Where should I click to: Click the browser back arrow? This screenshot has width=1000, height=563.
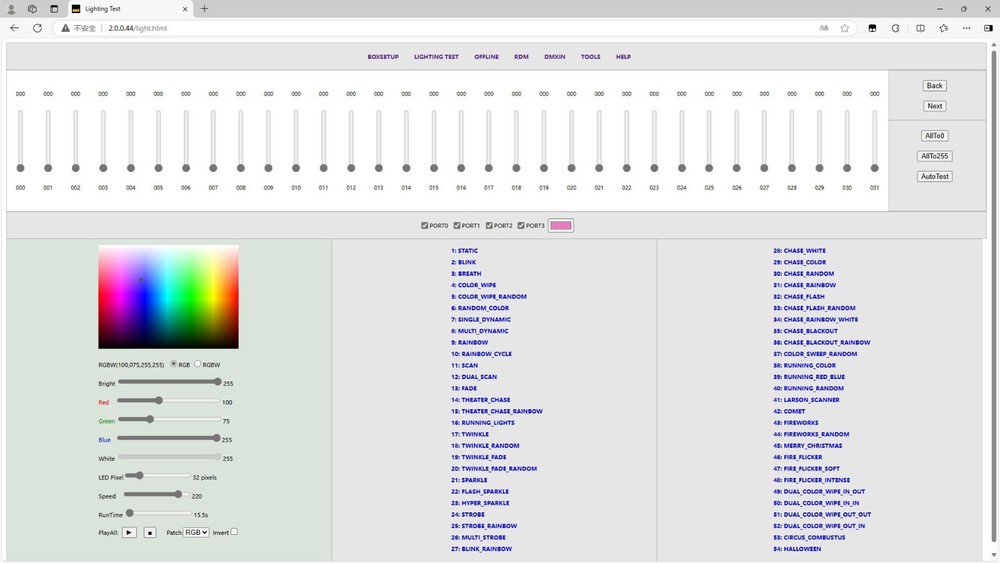(14, 28)
